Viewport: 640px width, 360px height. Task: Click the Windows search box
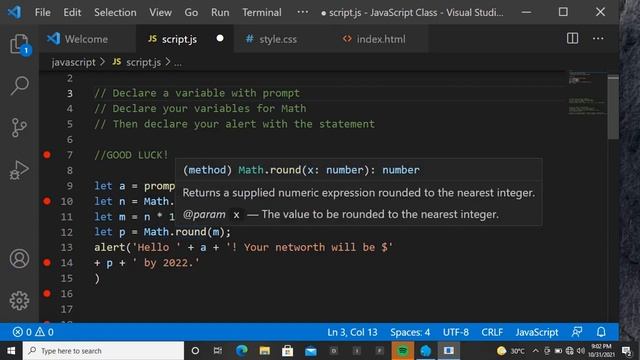103,351
